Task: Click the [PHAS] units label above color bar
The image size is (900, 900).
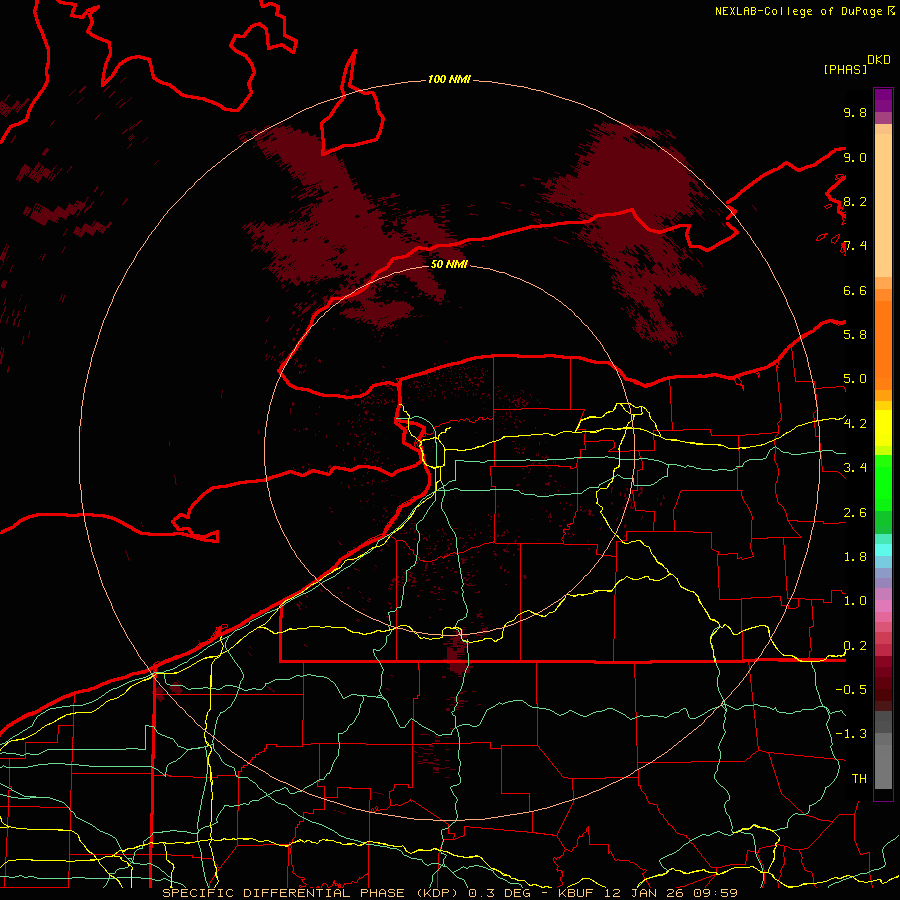Action: coord(845,69)
